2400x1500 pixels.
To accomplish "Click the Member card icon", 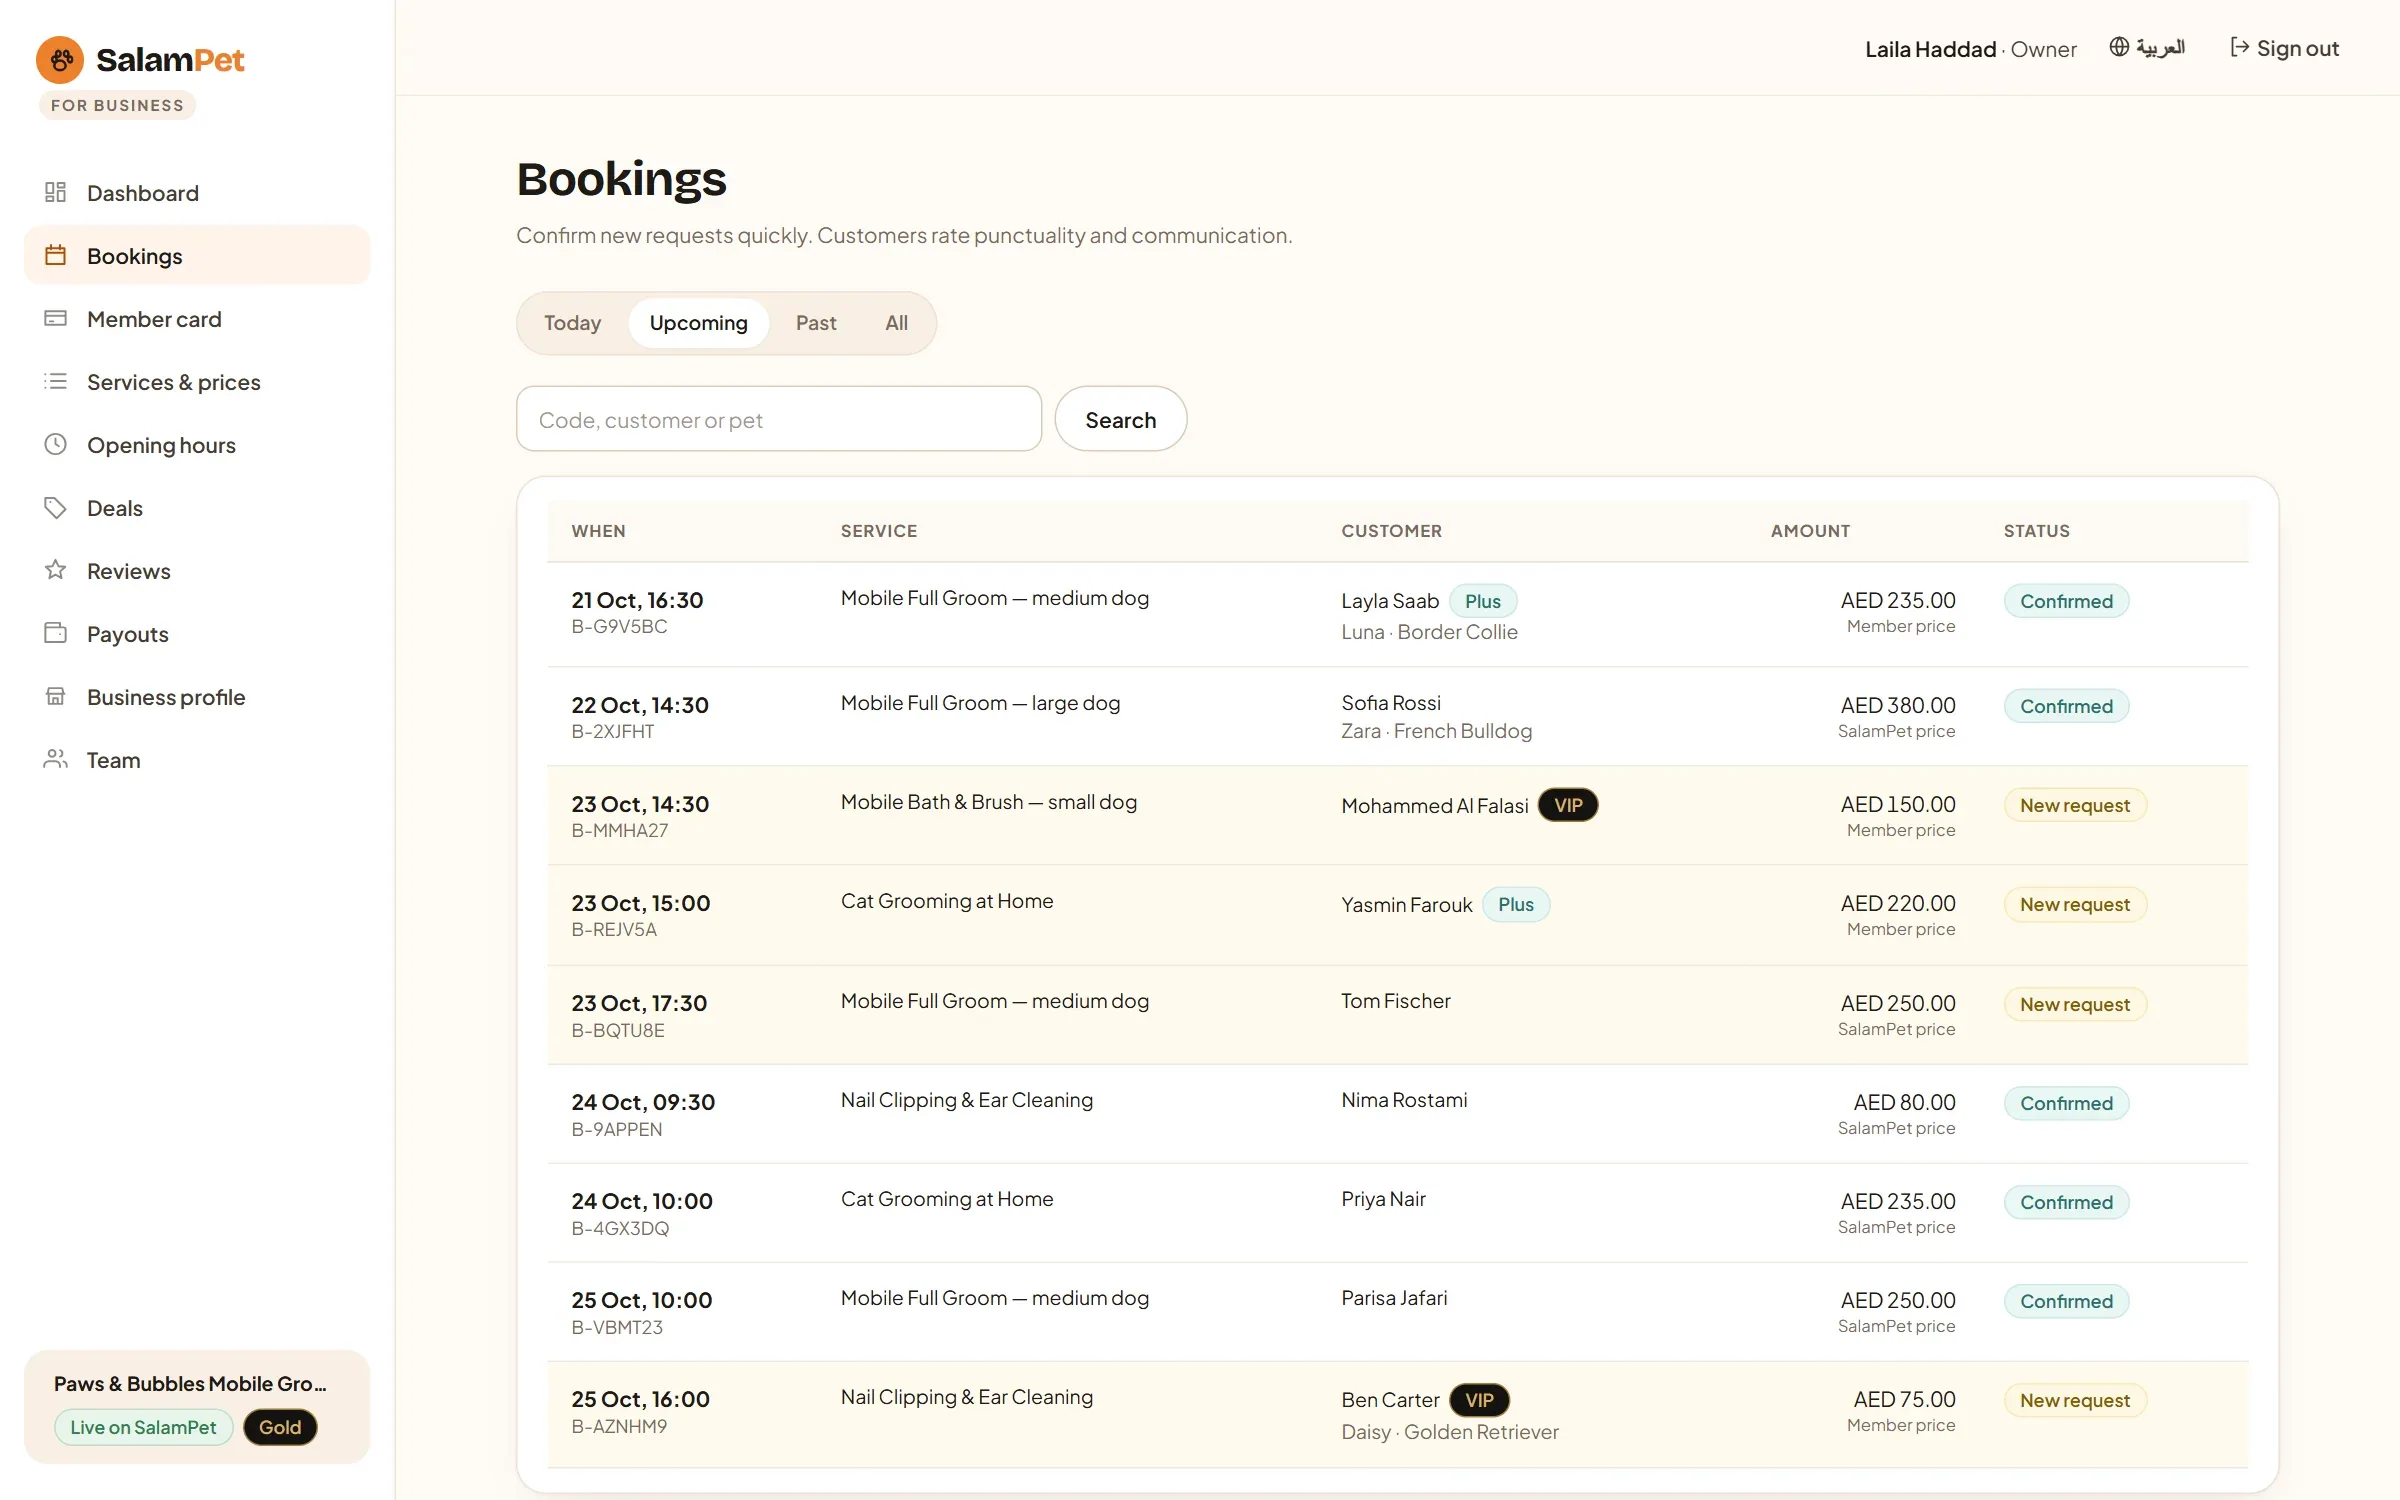I will click(55, 318).
